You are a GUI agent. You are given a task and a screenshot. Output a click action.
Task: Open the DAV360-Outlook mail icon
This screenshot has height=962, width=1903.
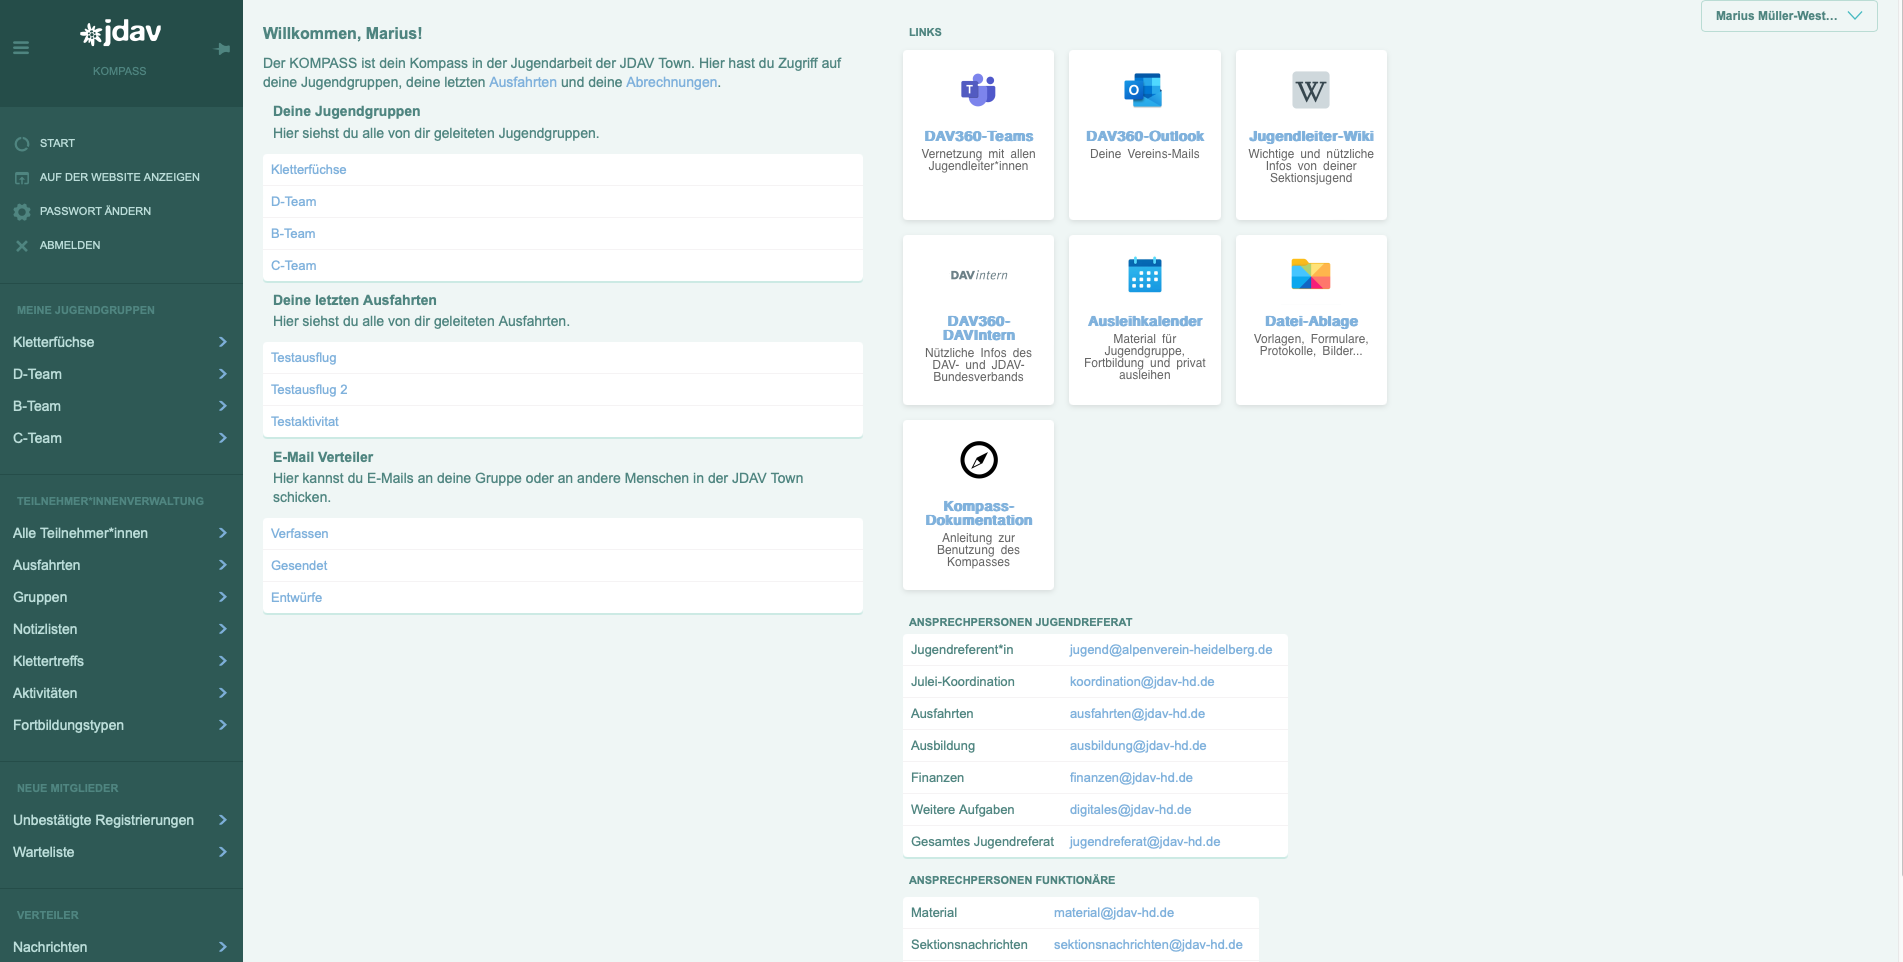pos(1144,90)
